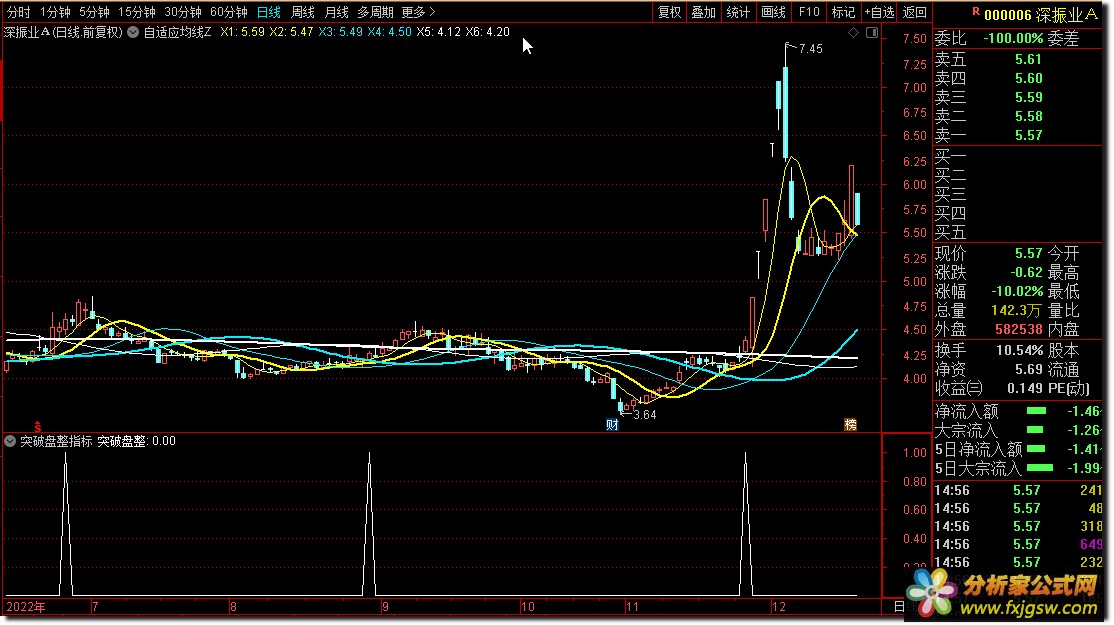1114x625 pixels.
Task: Click the diamond icon at chart top-right
Action: pyautogui.click(x=853, y=33)
